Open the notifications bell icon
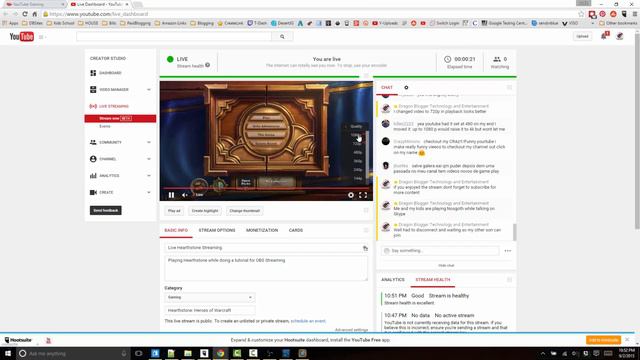 click(604, 36)
